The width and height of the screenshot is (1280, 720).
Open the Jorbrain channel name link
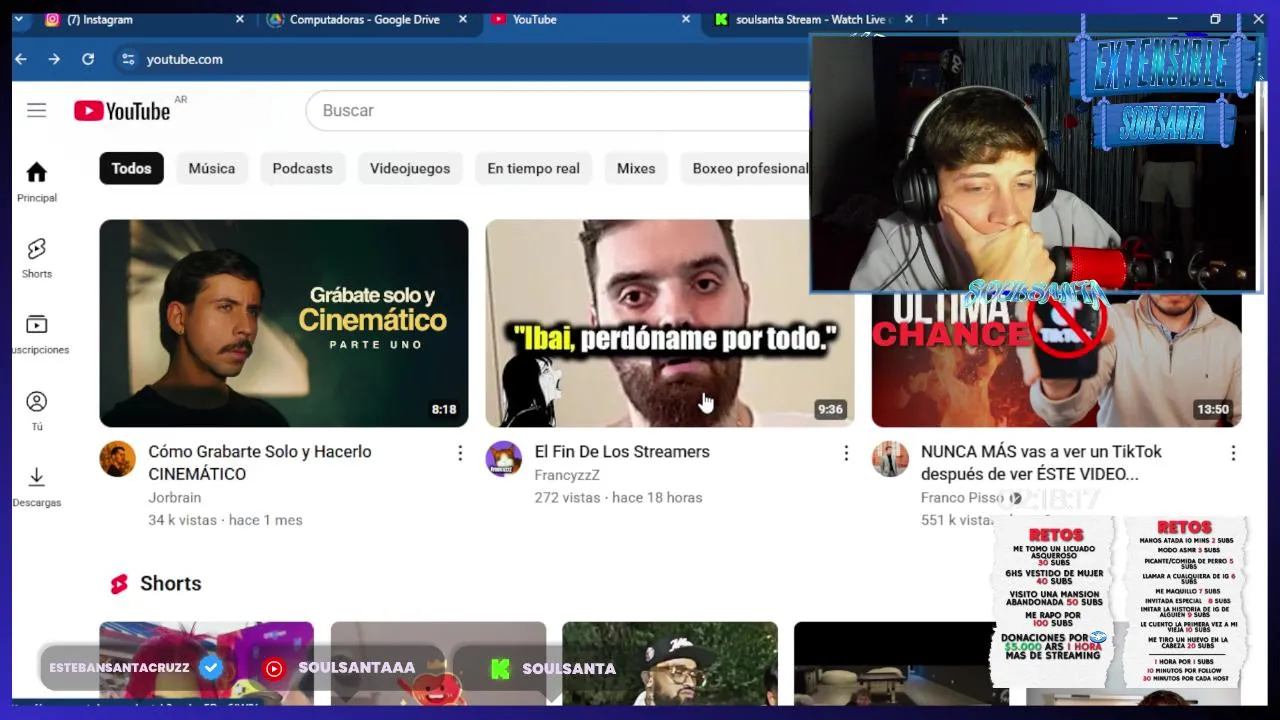click(x=175, y=497)
